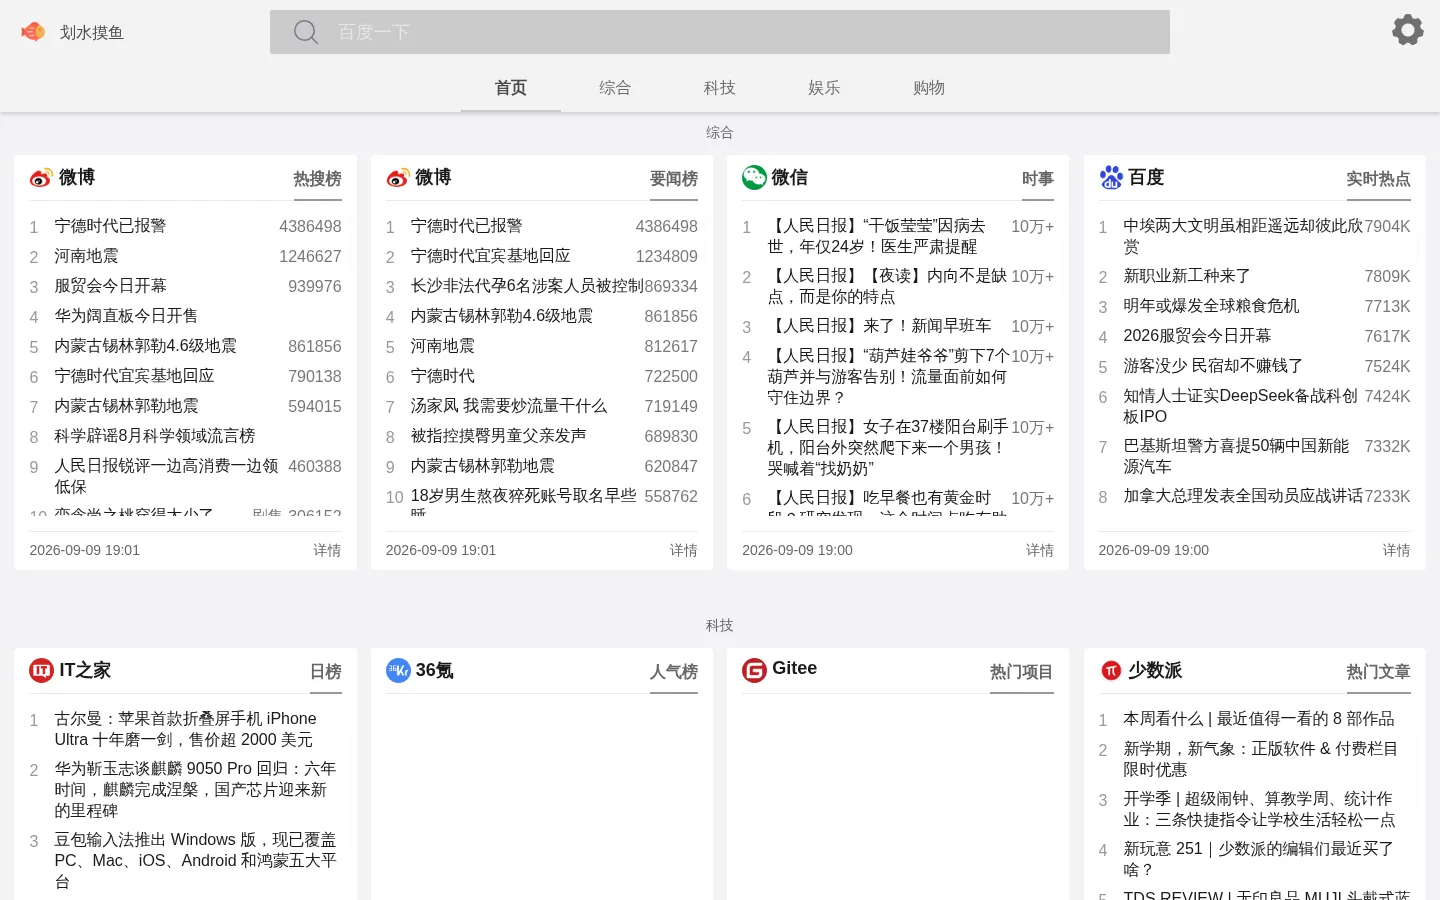Screen dimensions: 1440x900
Task: Open 详情 in Weibo 要闻榜 card
Action: pyautogui.click(x=684, y=550)
